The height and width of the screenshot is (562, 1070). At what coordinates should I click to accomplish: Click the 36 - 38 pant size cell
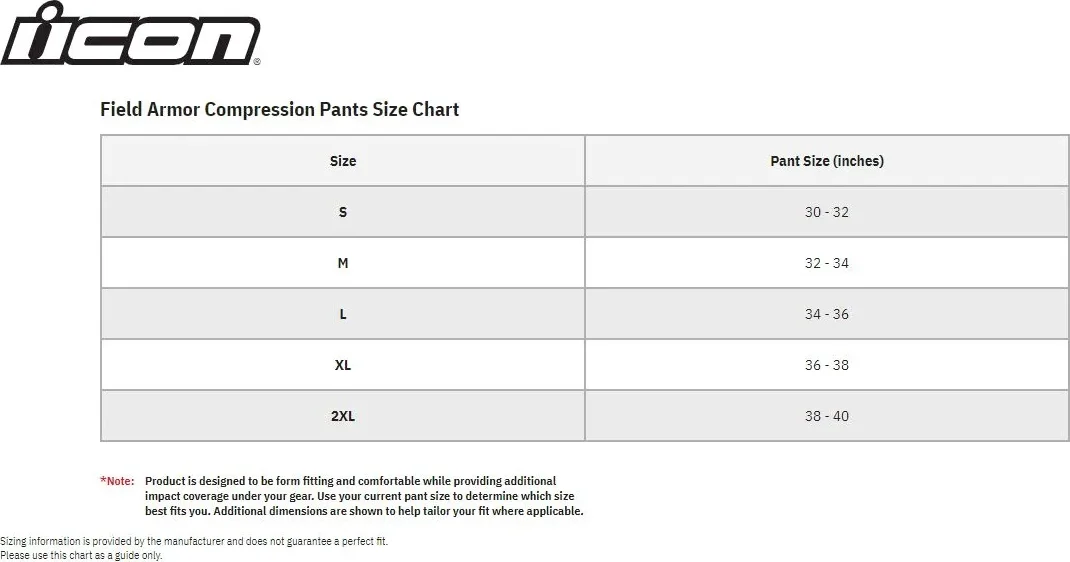827,365
